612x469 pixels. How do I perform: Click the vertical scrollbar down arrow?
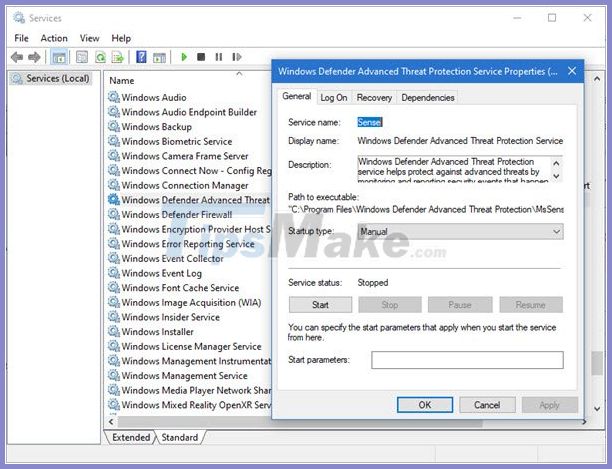pos(597,409)
